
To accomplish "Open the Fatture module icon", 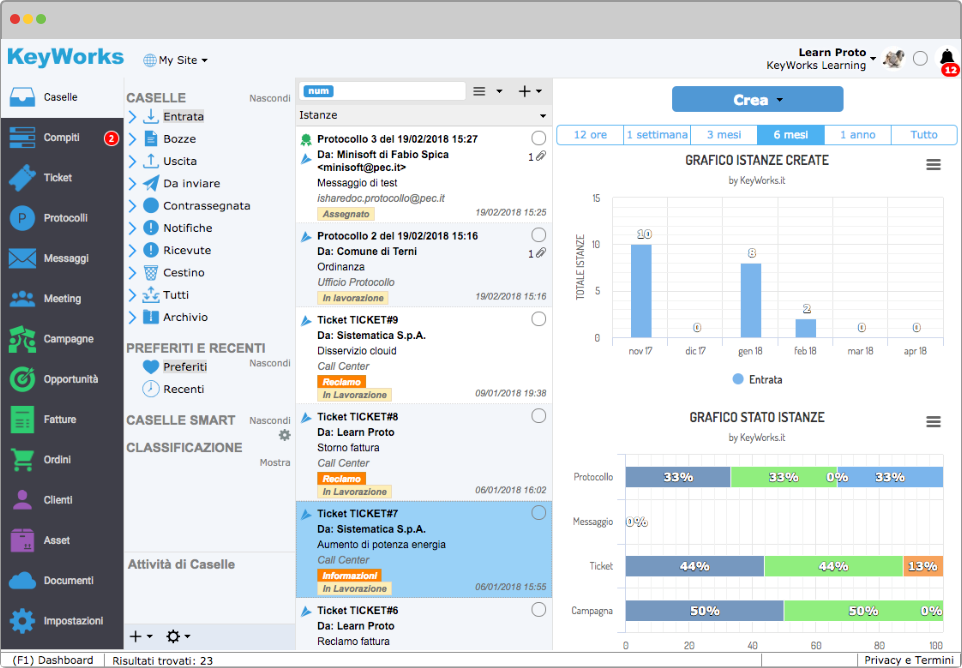I will point(22,420).
